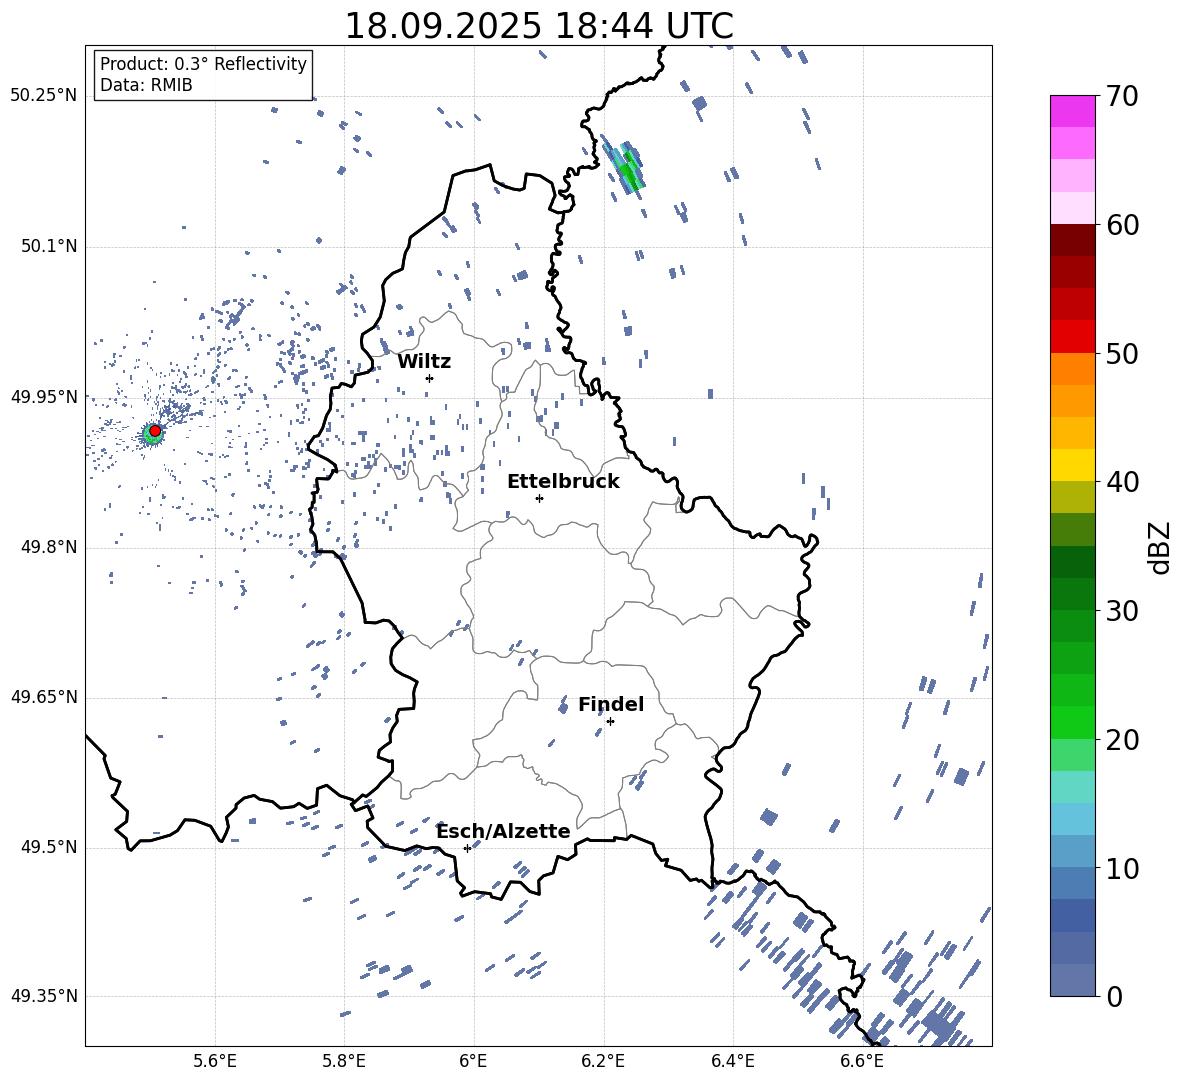Click the light cyan colorbar segment near 15
Image resolution: width=1184 pixels, height=1081 pixels.
click(x=1072, y=787)
